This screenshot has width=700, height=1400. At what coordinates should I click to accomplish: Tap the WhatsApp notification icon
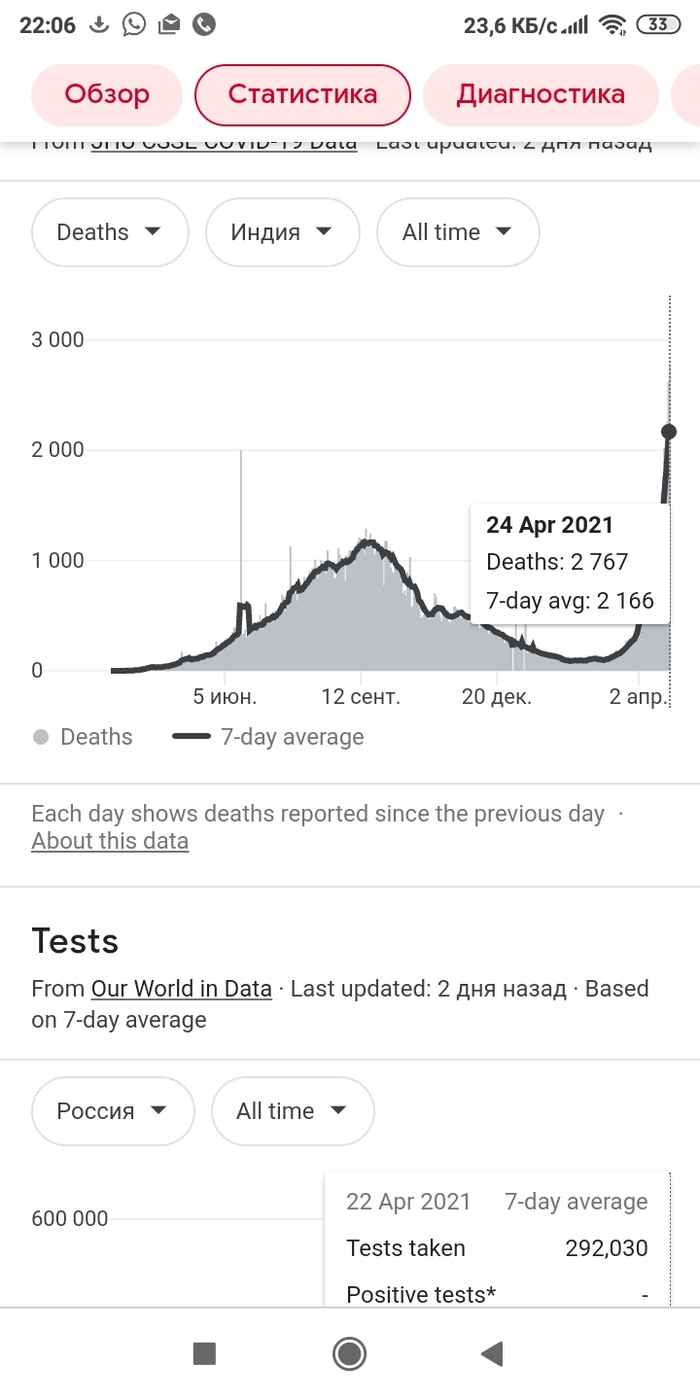pos(134,25)
